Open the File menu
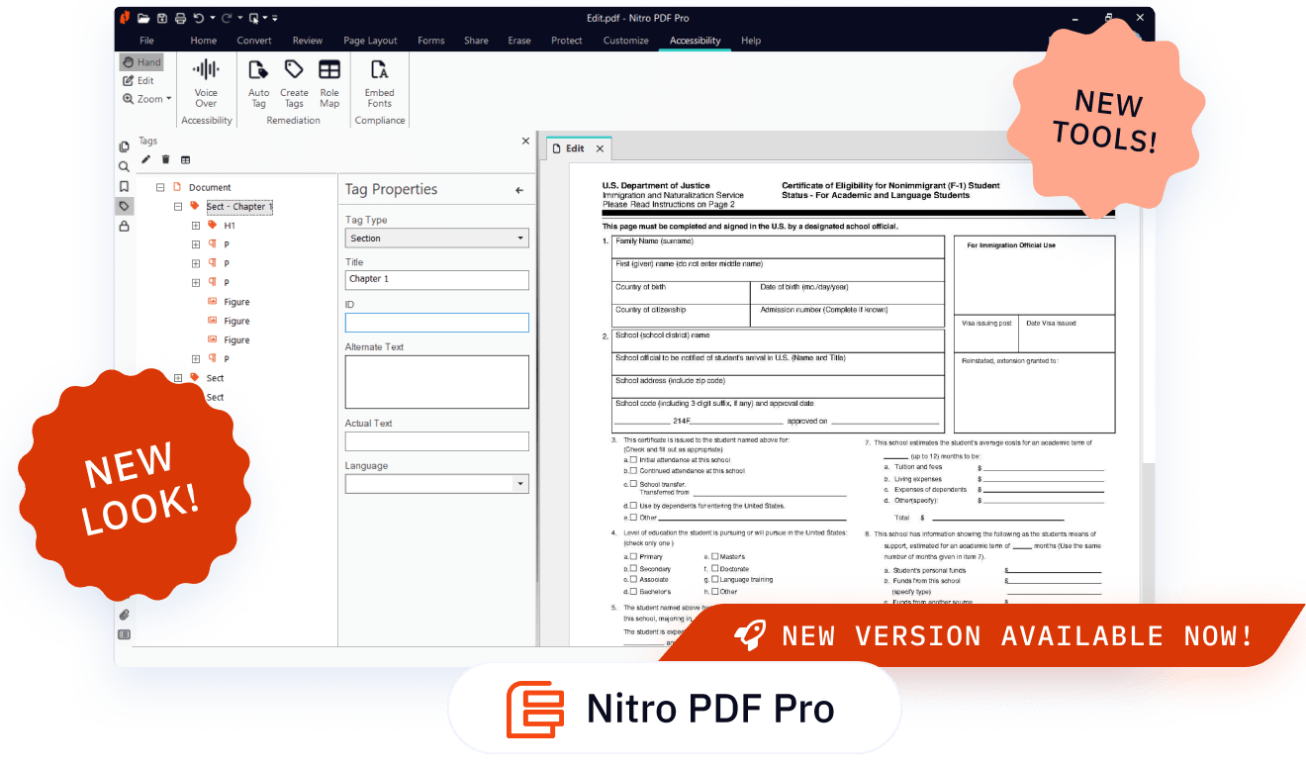This screenshot has height=768, width=1306. (147, 41)
